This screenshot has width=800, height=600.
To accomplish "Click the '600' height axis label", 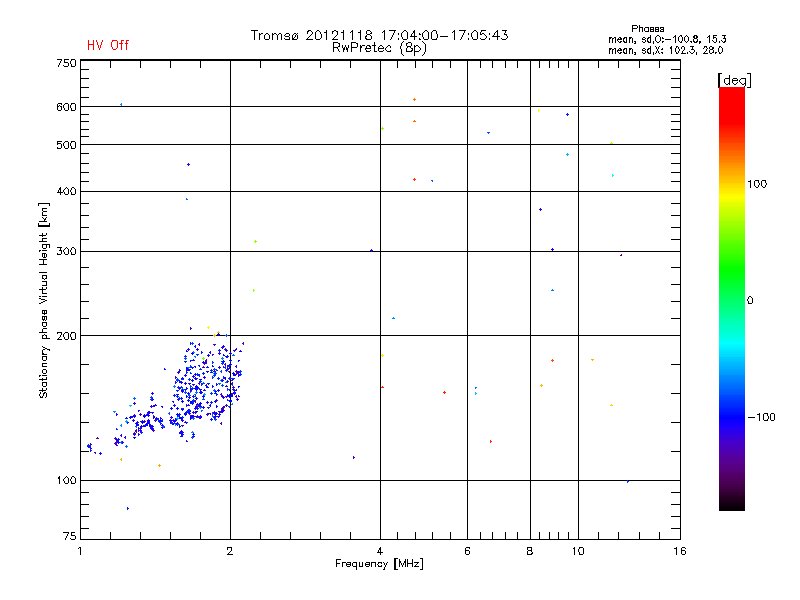I will (66, 107).
